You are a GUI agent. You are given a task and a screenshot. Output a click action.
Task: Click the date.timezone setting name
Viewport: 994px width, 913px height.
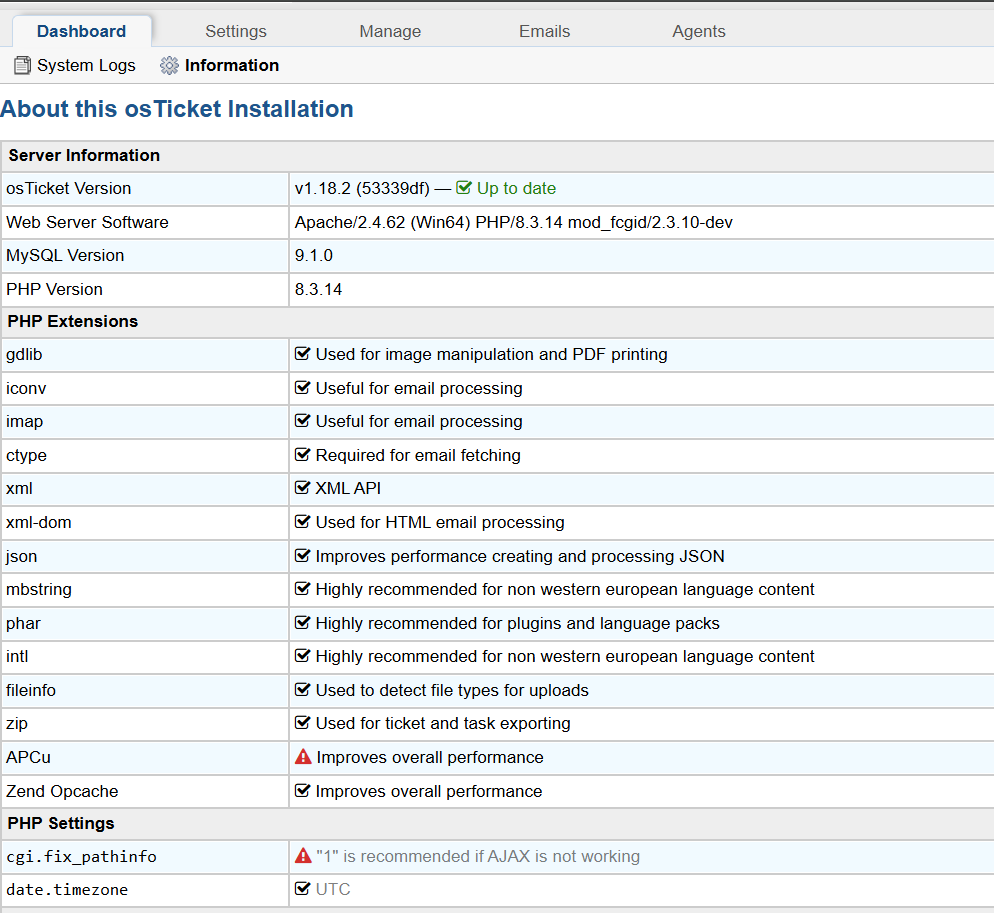click(x=67, y=890)
